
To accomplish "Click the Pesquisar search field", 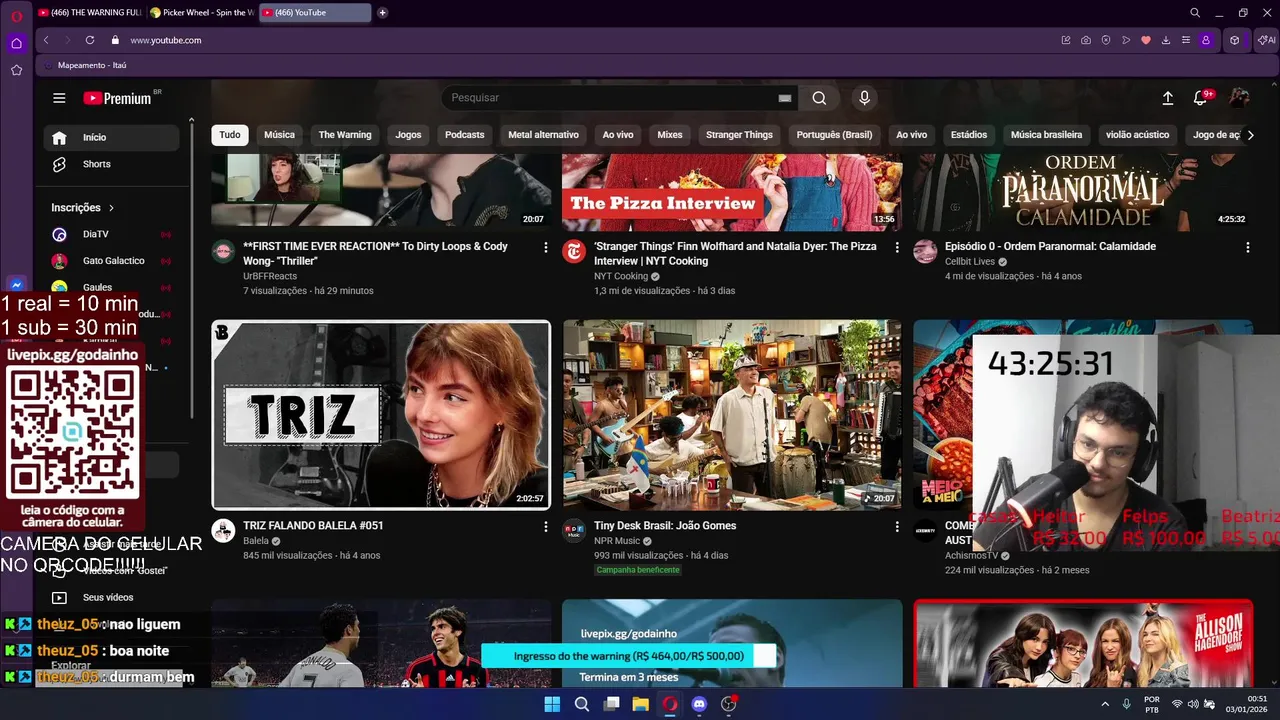I will (610, 98).
